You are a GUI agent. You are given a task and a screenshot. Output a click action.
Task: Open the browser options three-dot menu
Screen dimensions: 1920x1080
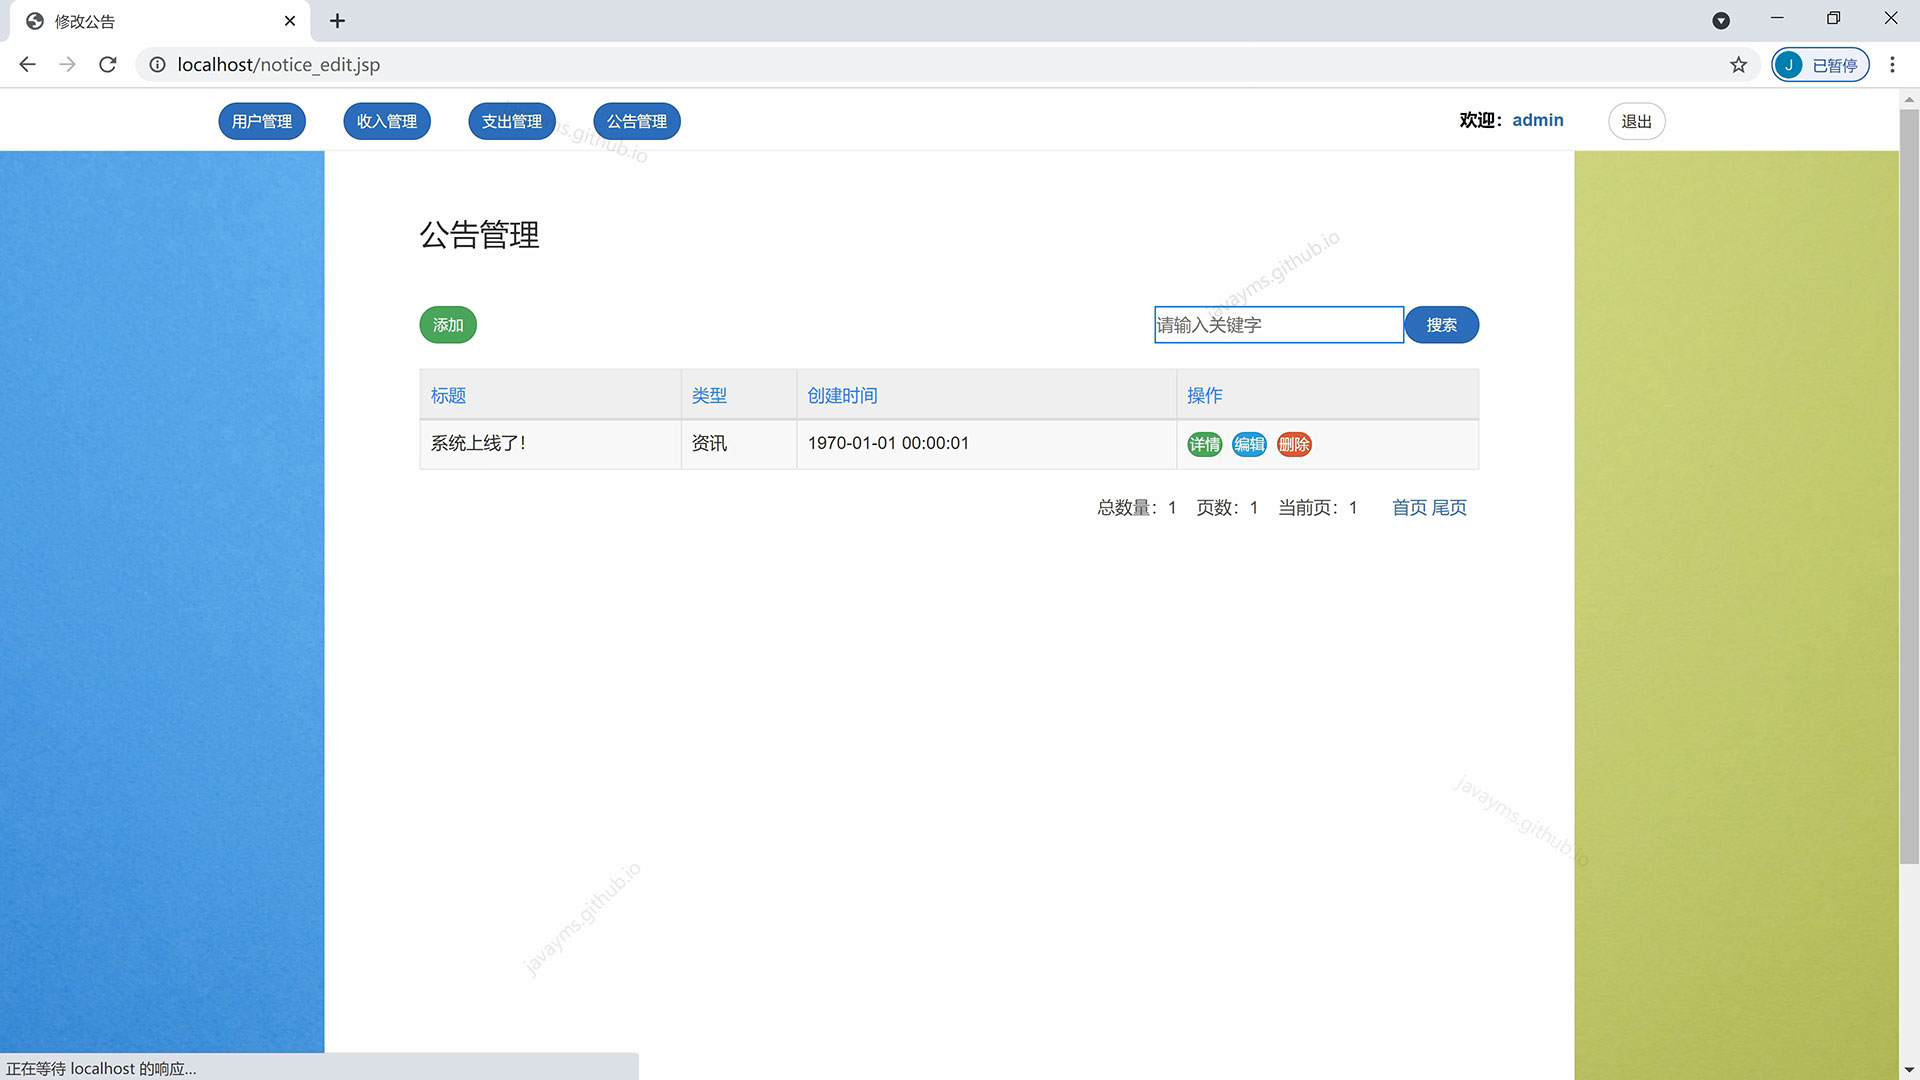point(1892,64)
